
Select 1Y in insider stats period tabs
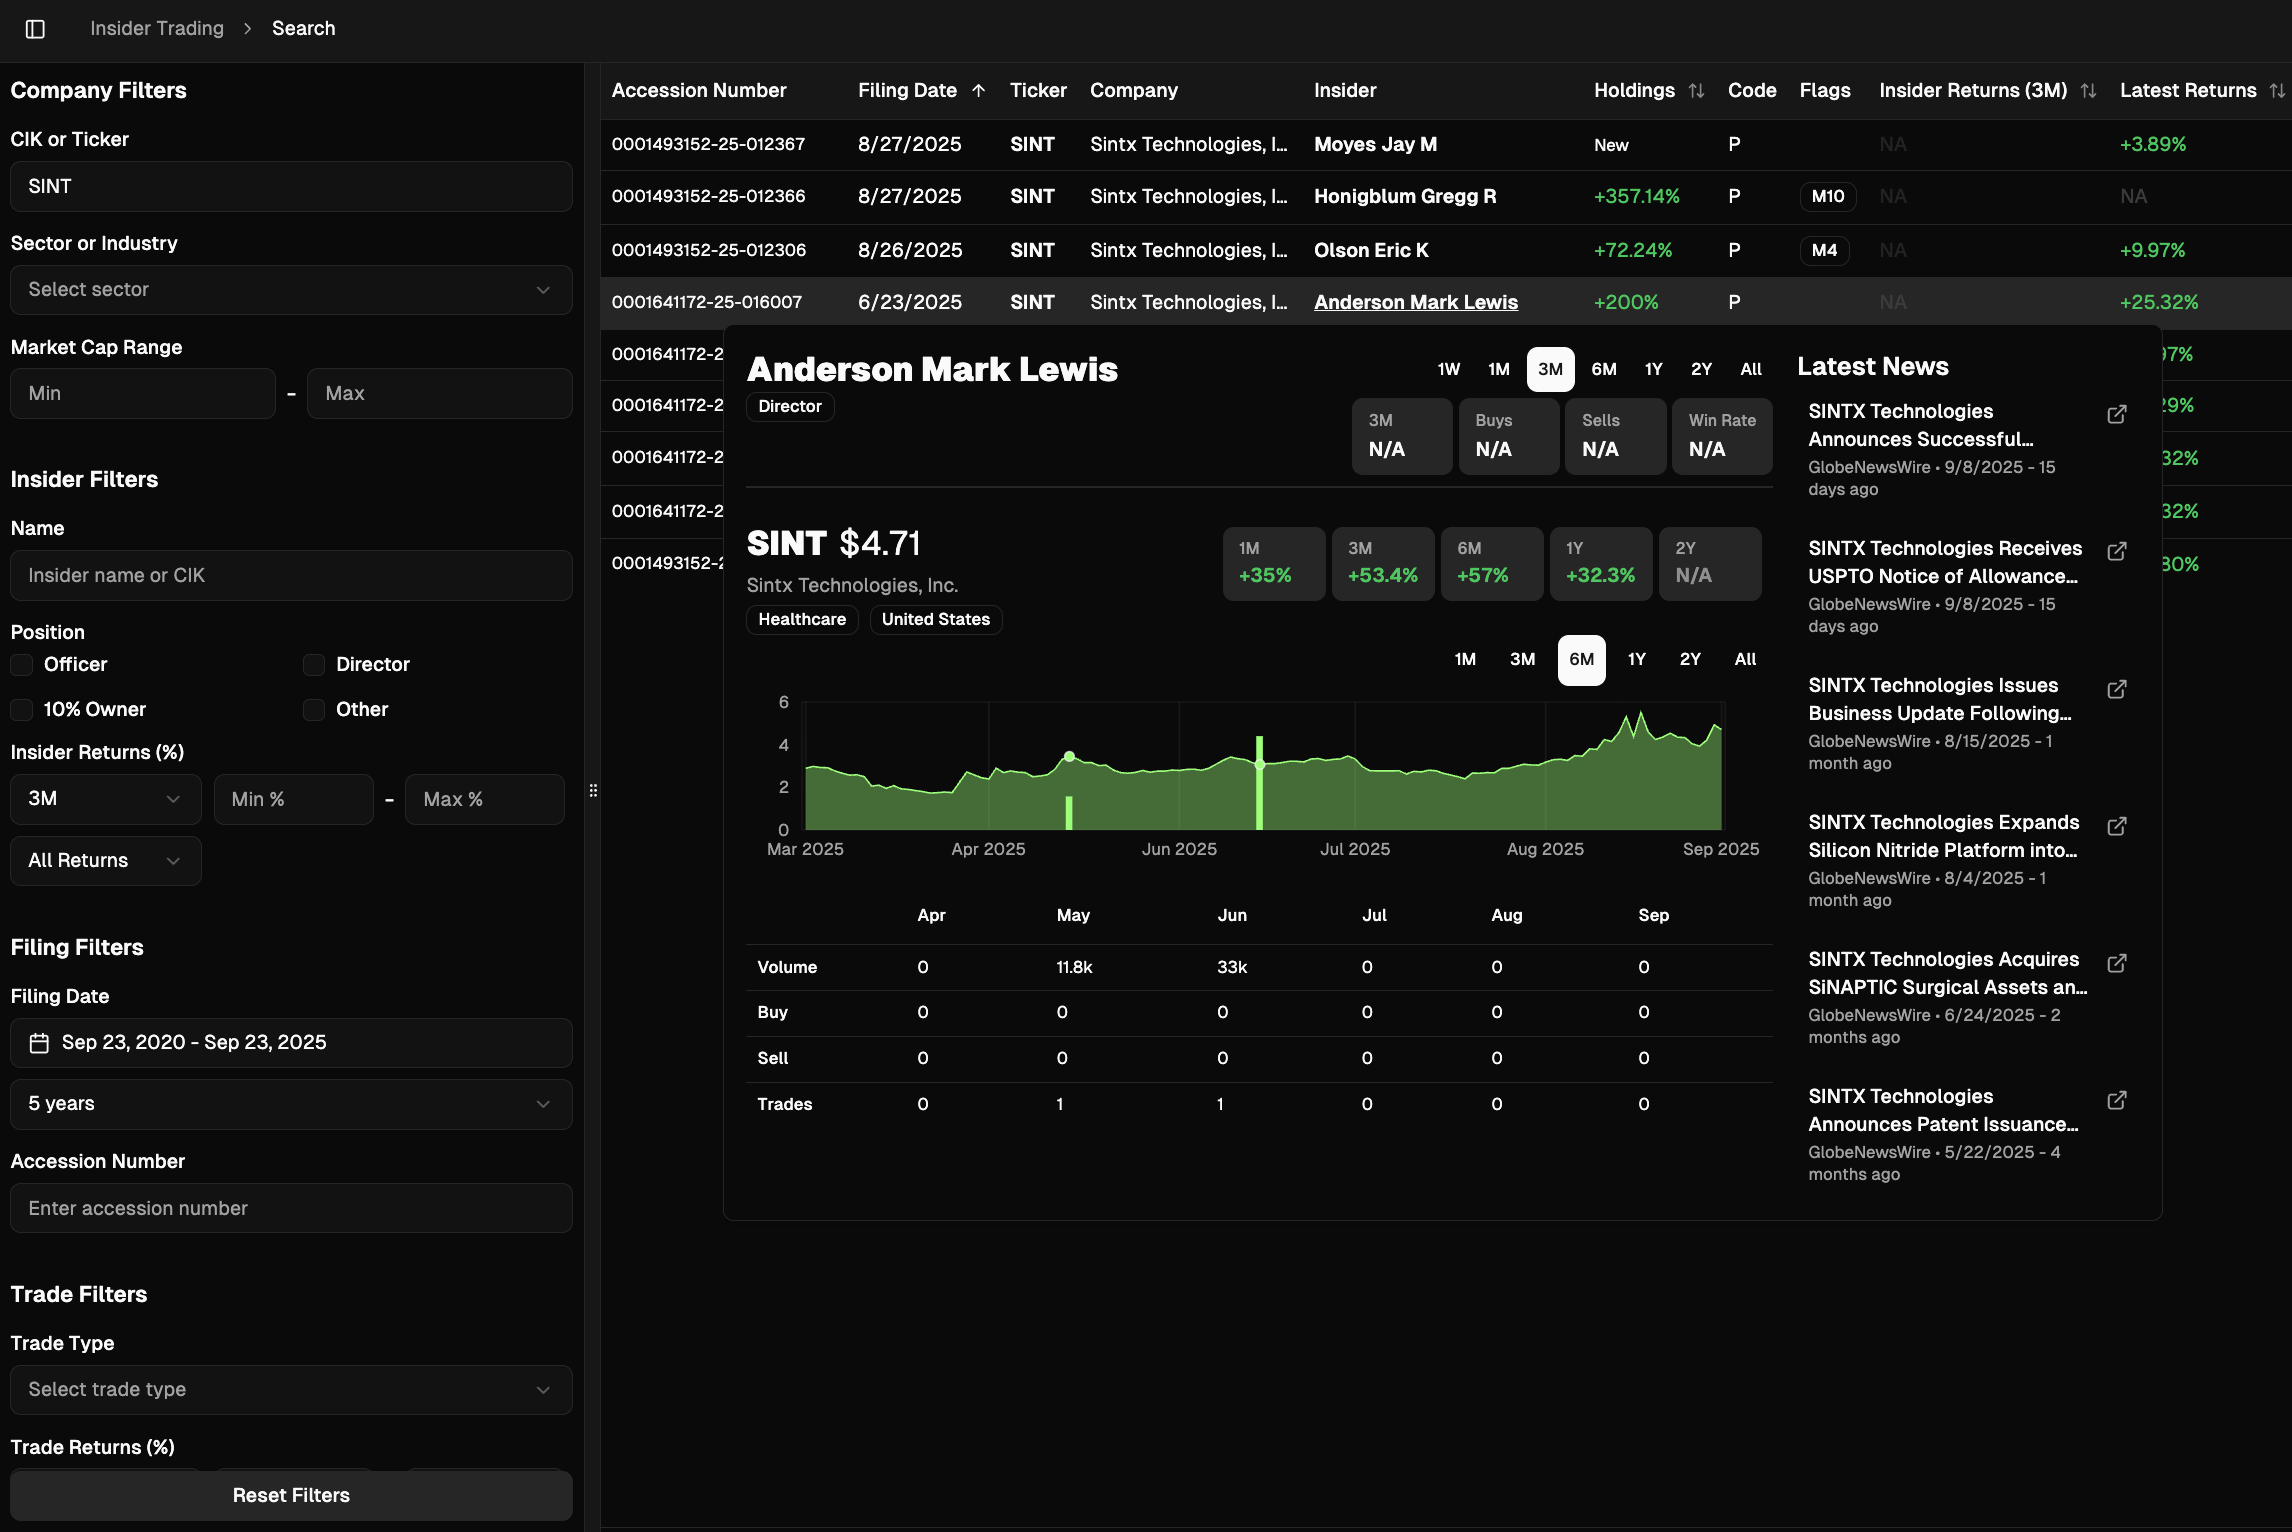tap(1654, 370)
